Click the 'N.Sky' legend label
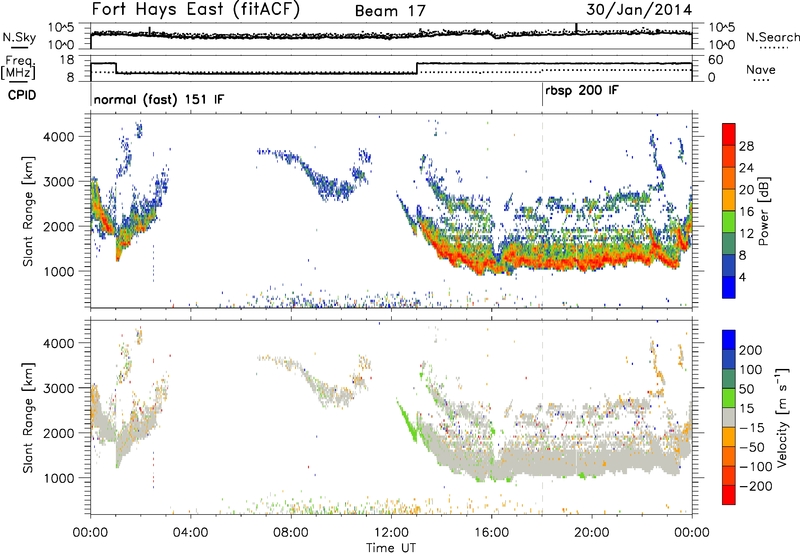The image size is (800, 554). [x=19, y=37]
